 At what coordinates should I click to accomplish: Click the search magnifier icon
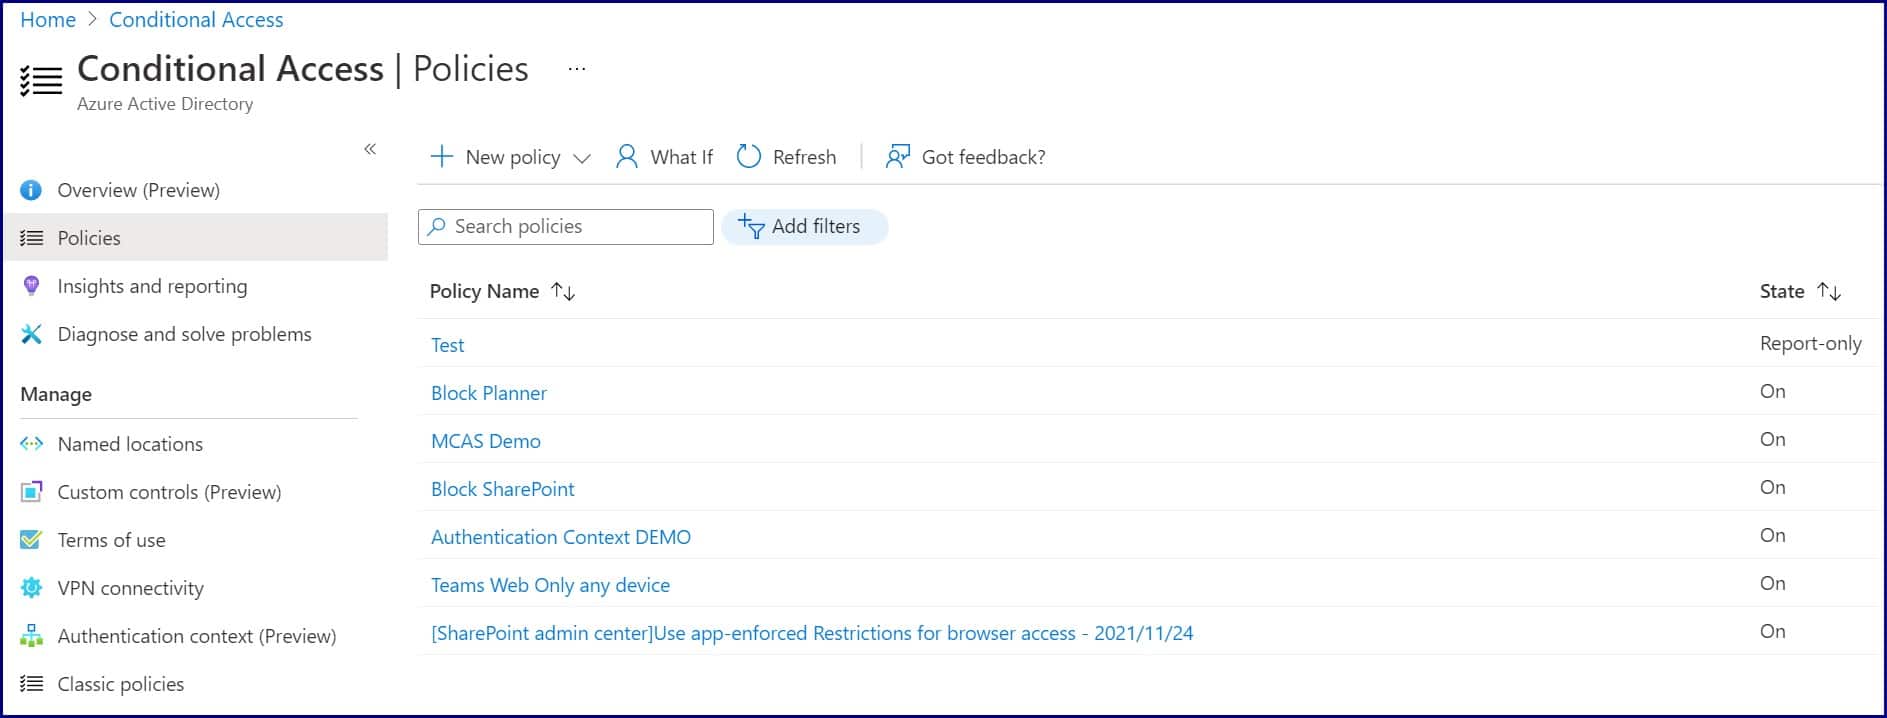[x=437, y=227]
